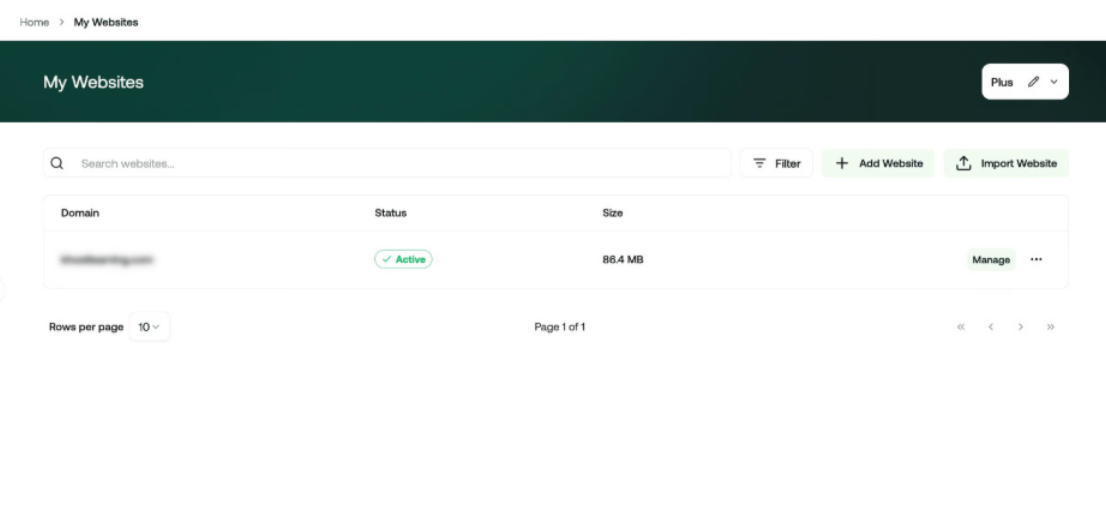
Task: Click the Manage button for the website
Action: tap(991, 259)
